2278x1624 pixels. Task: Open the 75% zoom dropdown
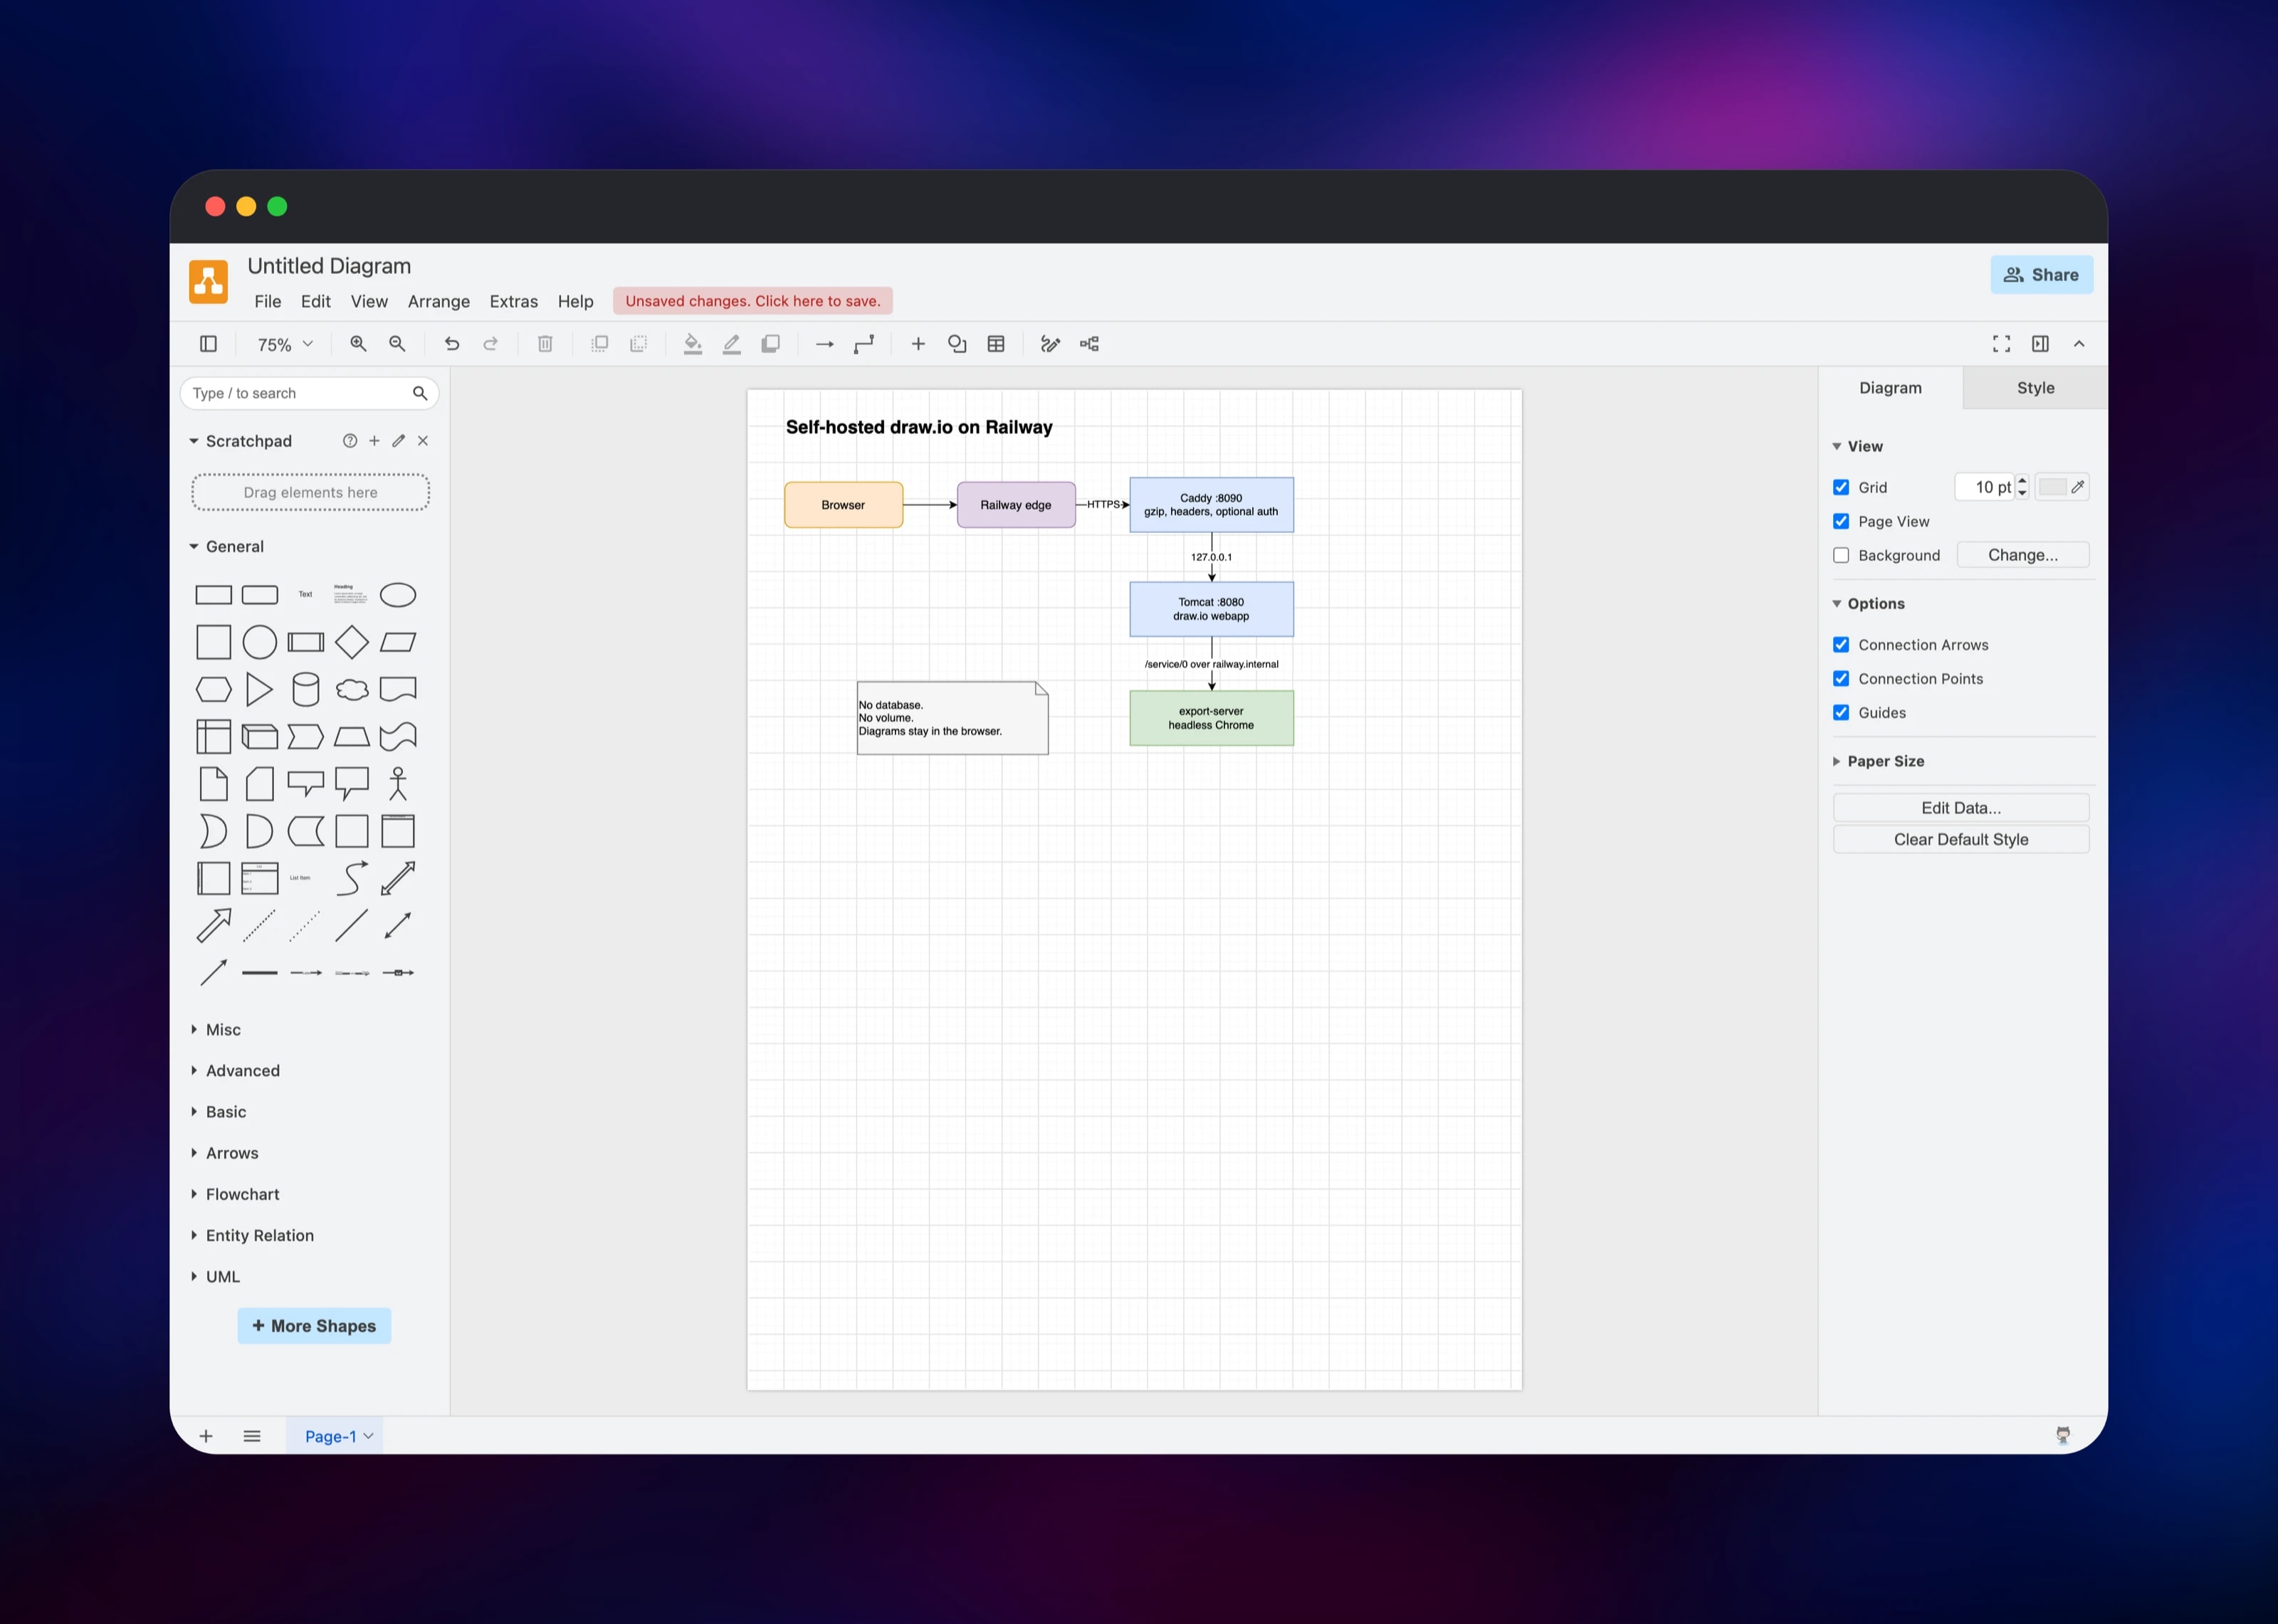point(285,344)
